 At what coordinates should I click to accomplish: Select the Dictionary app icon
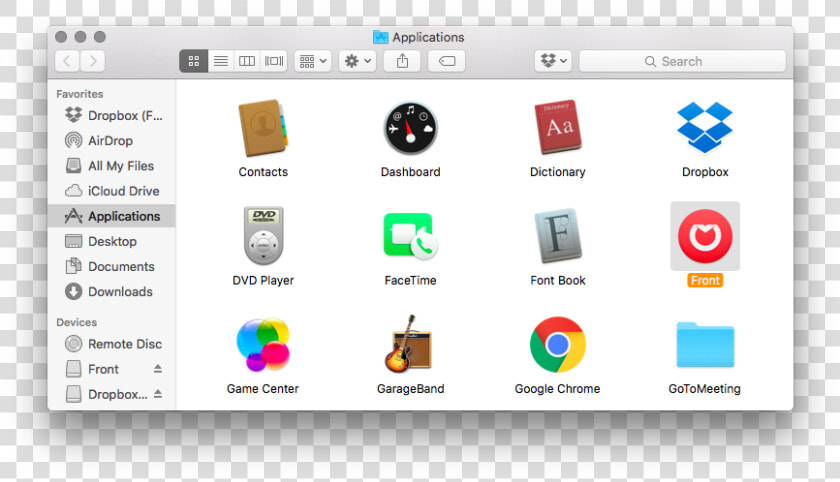click(558, 127)
